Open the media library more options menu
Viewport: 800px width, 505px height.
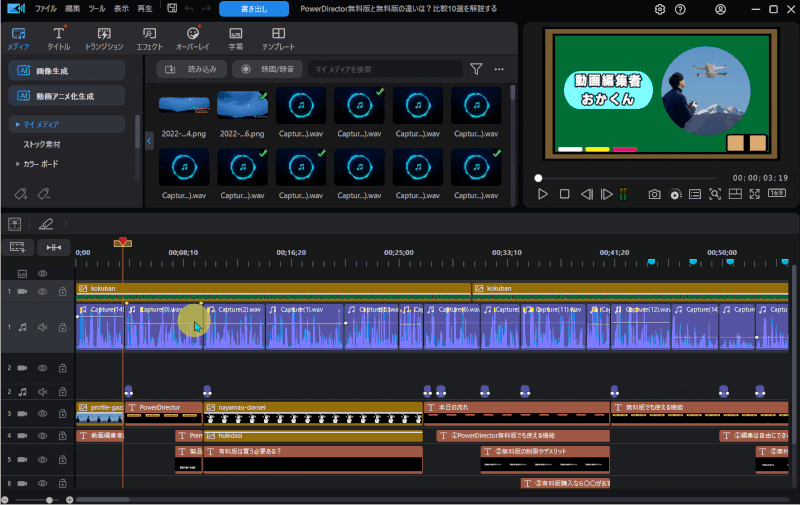[x=499, y=69]
